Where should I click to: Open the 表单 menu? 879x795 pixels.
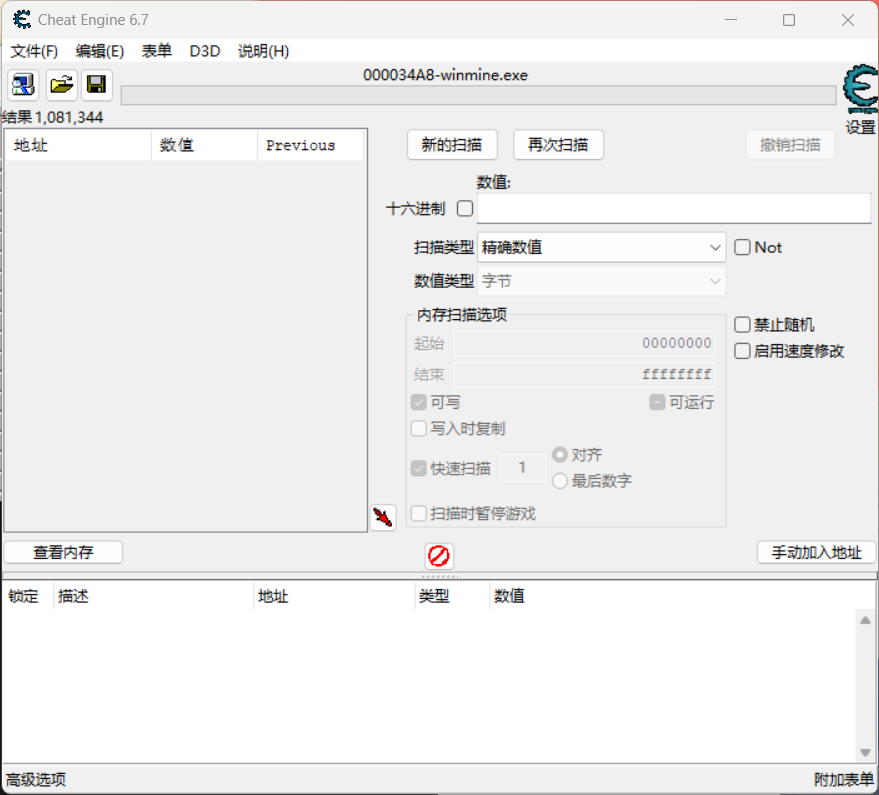click(x=156, y=51)
